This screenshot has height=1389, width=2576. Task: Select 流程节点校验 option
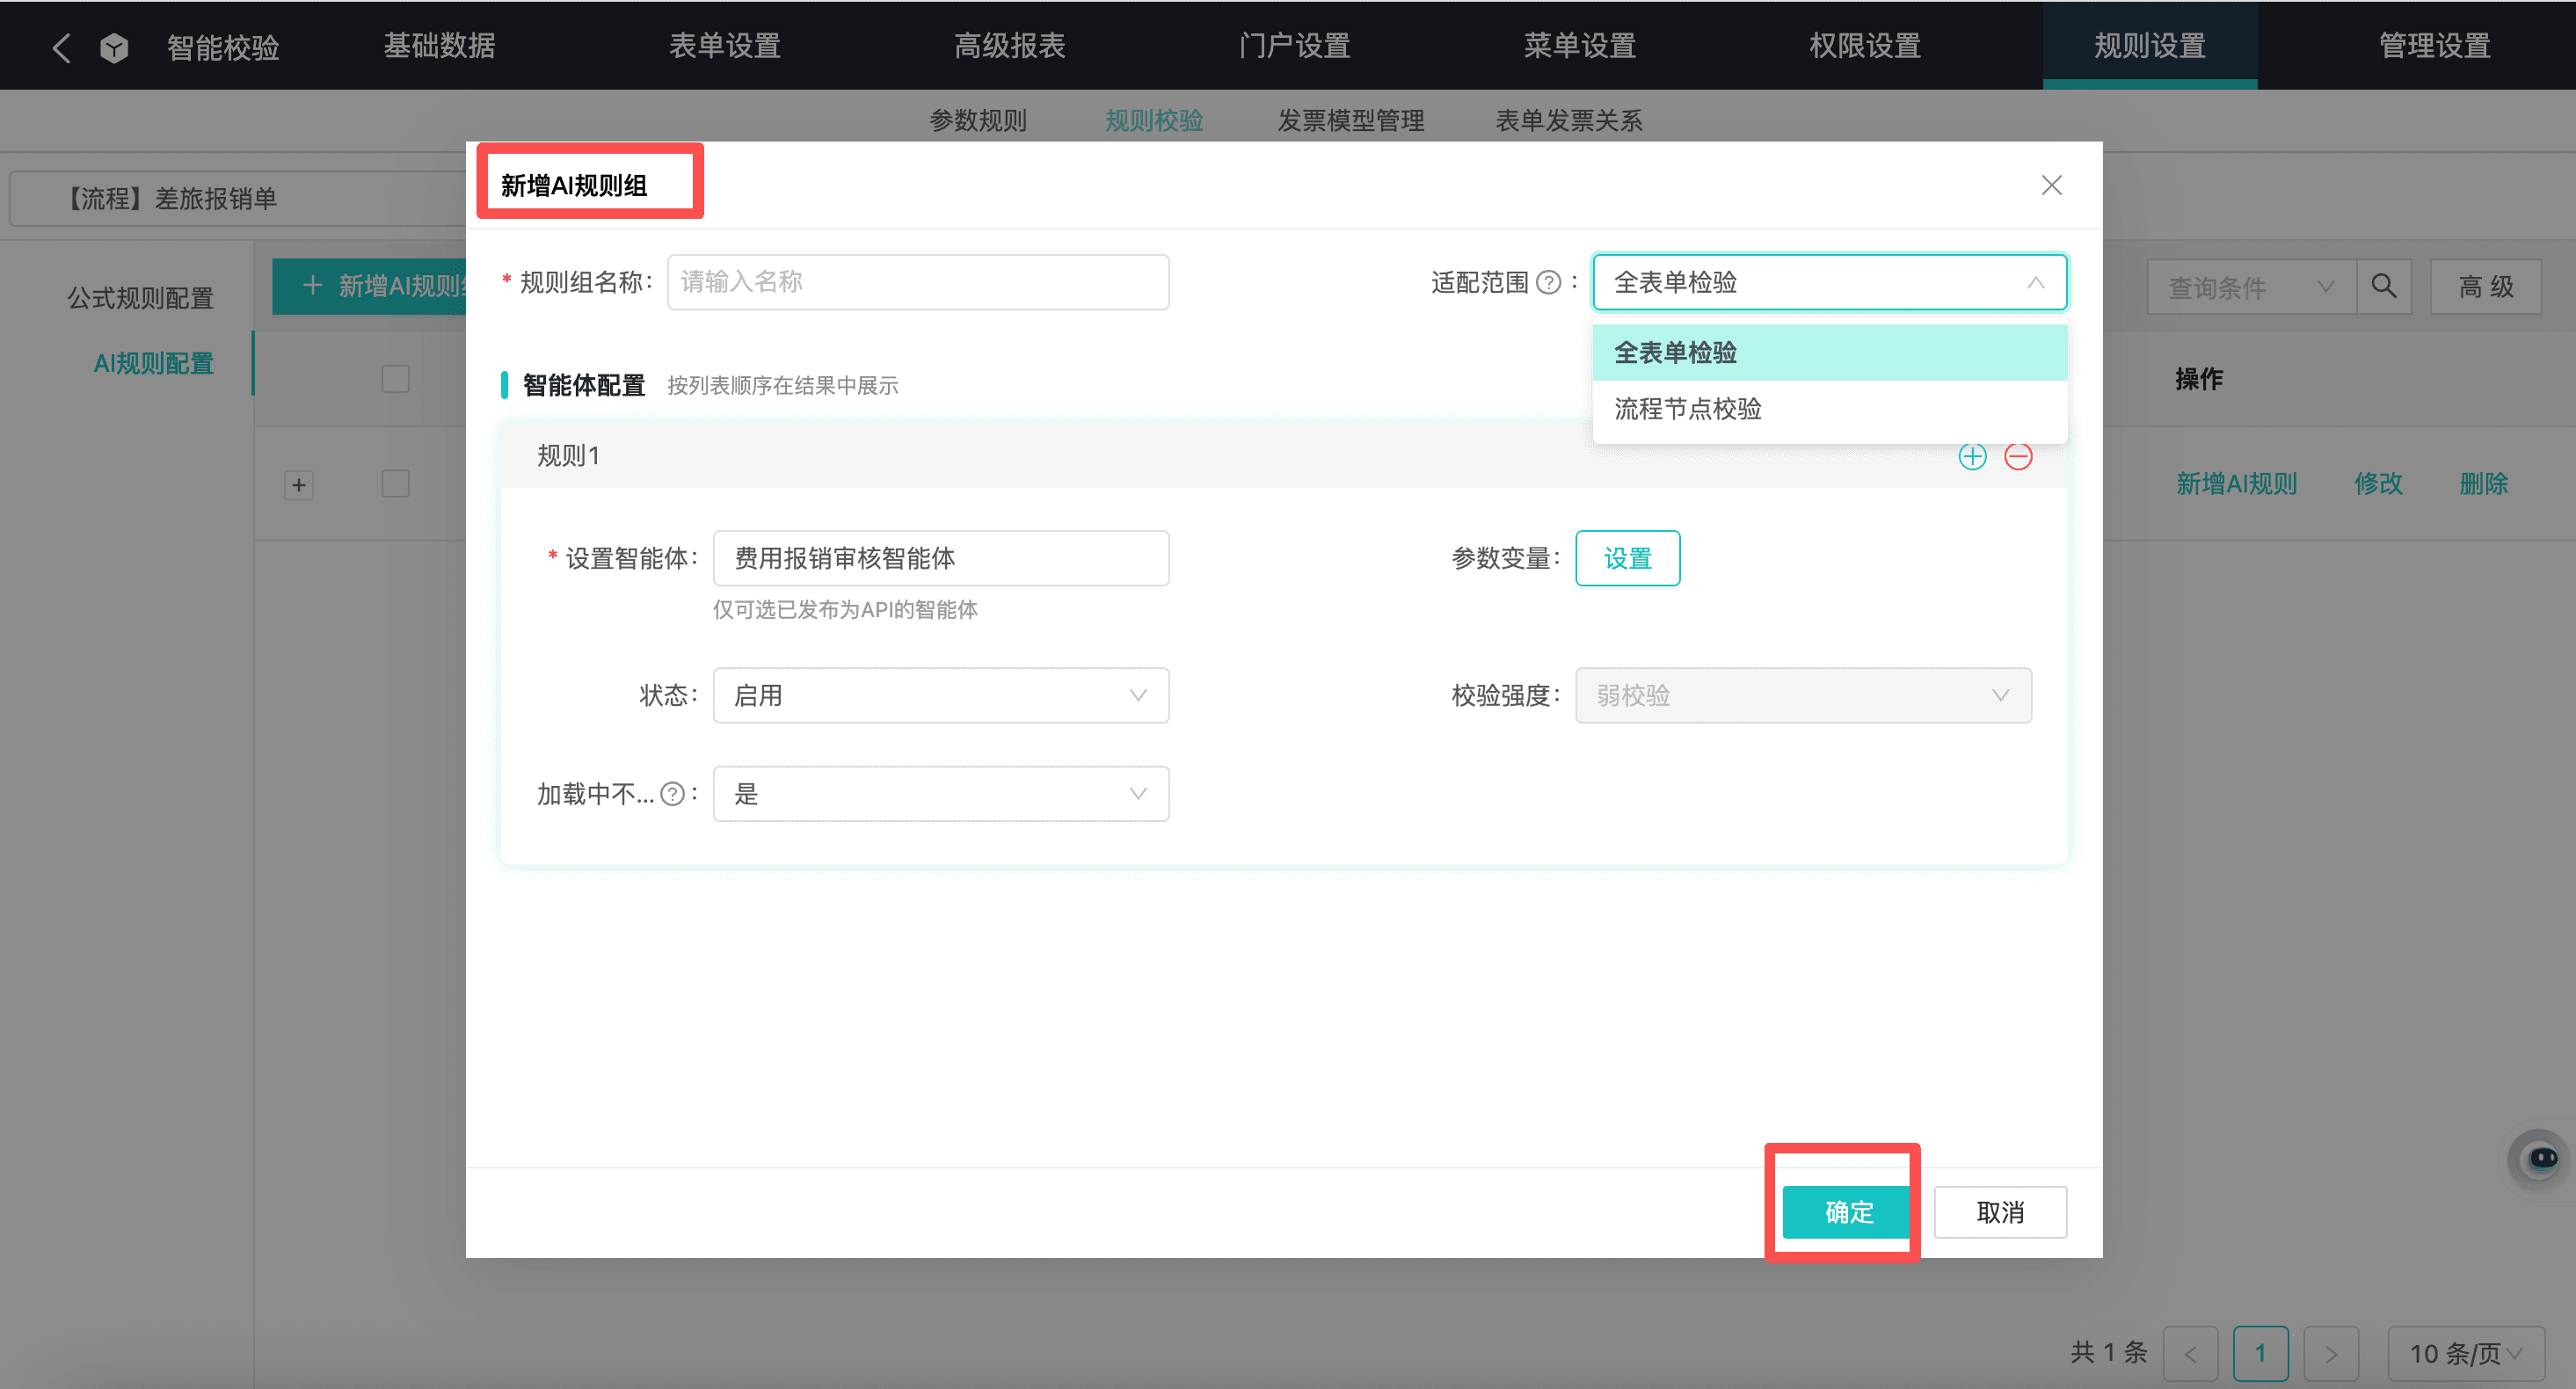[1829, 408]
